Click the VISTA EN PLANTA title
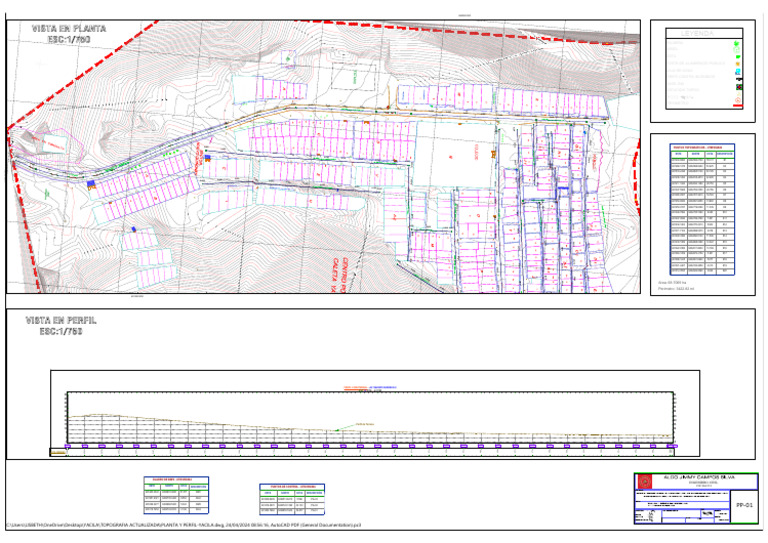 (69, 28)
